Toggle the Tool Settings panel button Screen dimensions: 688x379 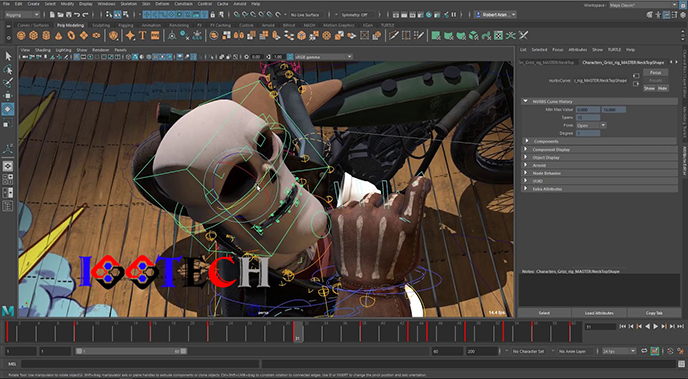point(675,14)
